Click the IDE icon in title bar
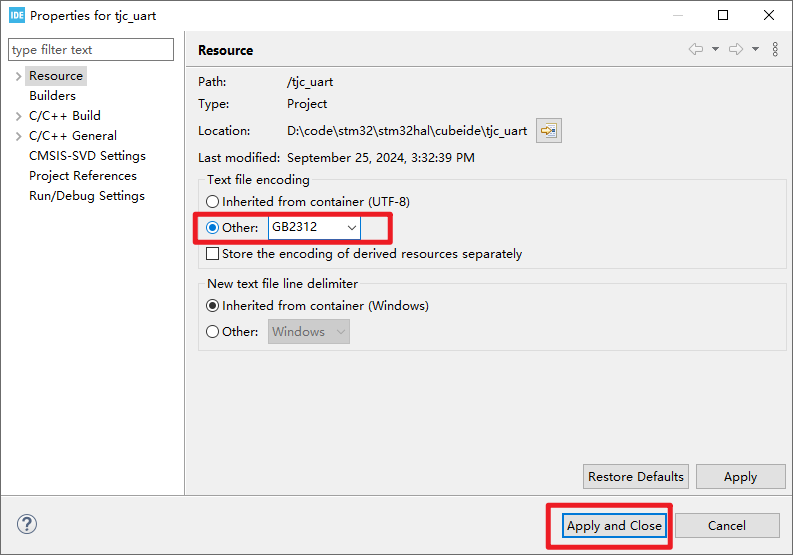 pyautogui.click(x=16, y=16)
